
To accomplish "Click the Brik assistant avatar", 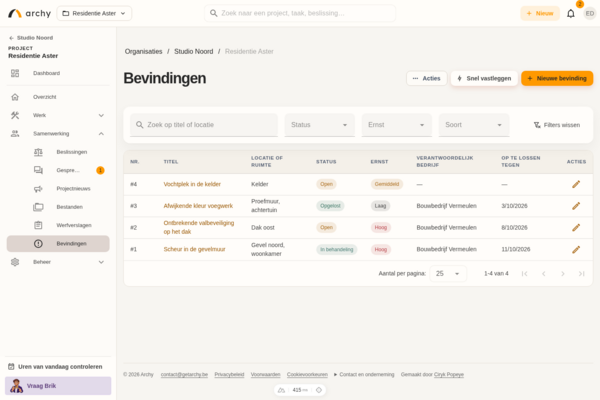I will click(x=16, y=386).
